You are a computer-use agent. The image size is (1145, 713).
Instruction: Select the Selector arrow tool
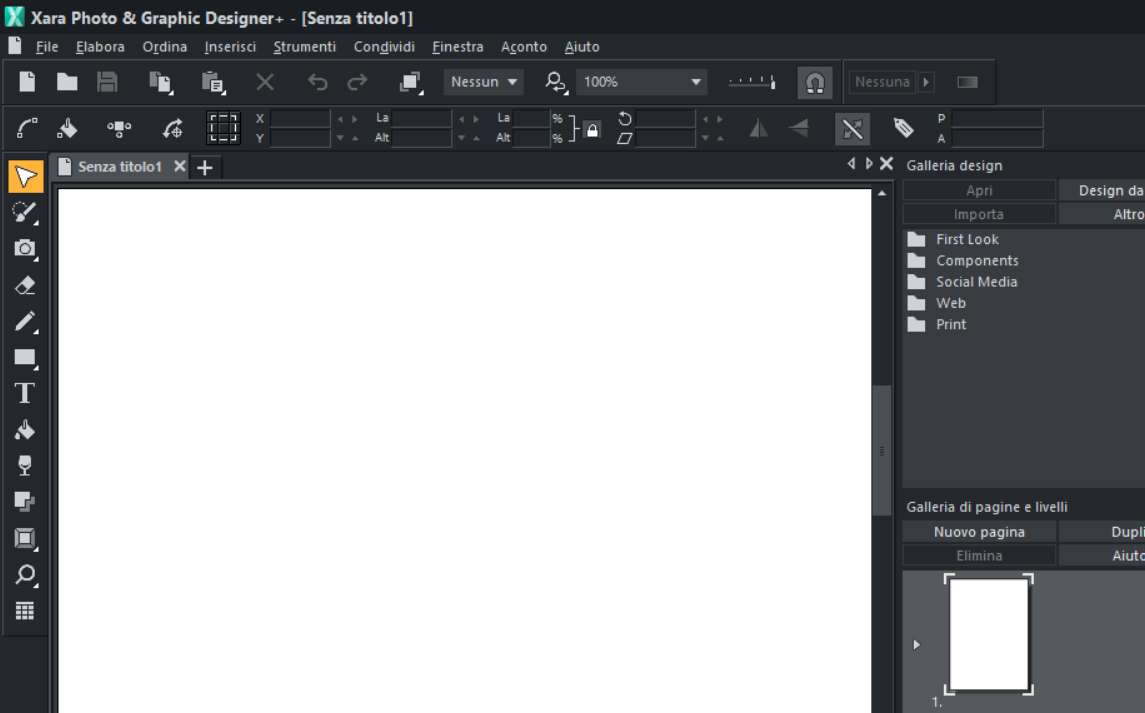coord(26,176)
